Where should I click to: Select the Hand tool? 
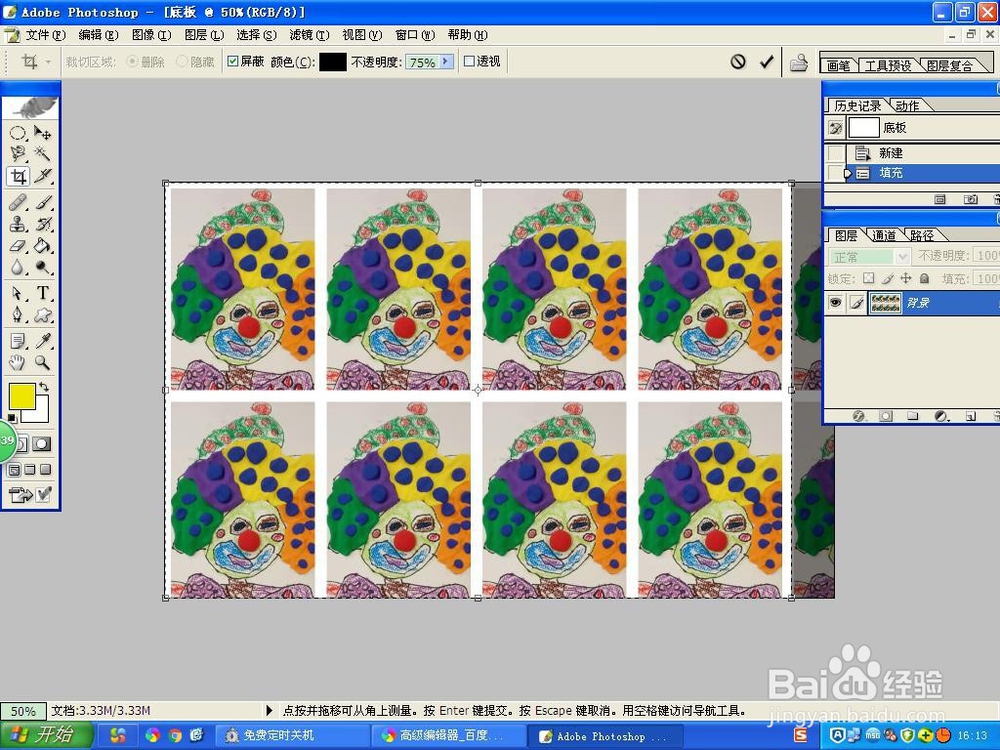click(x=18, y=362)
